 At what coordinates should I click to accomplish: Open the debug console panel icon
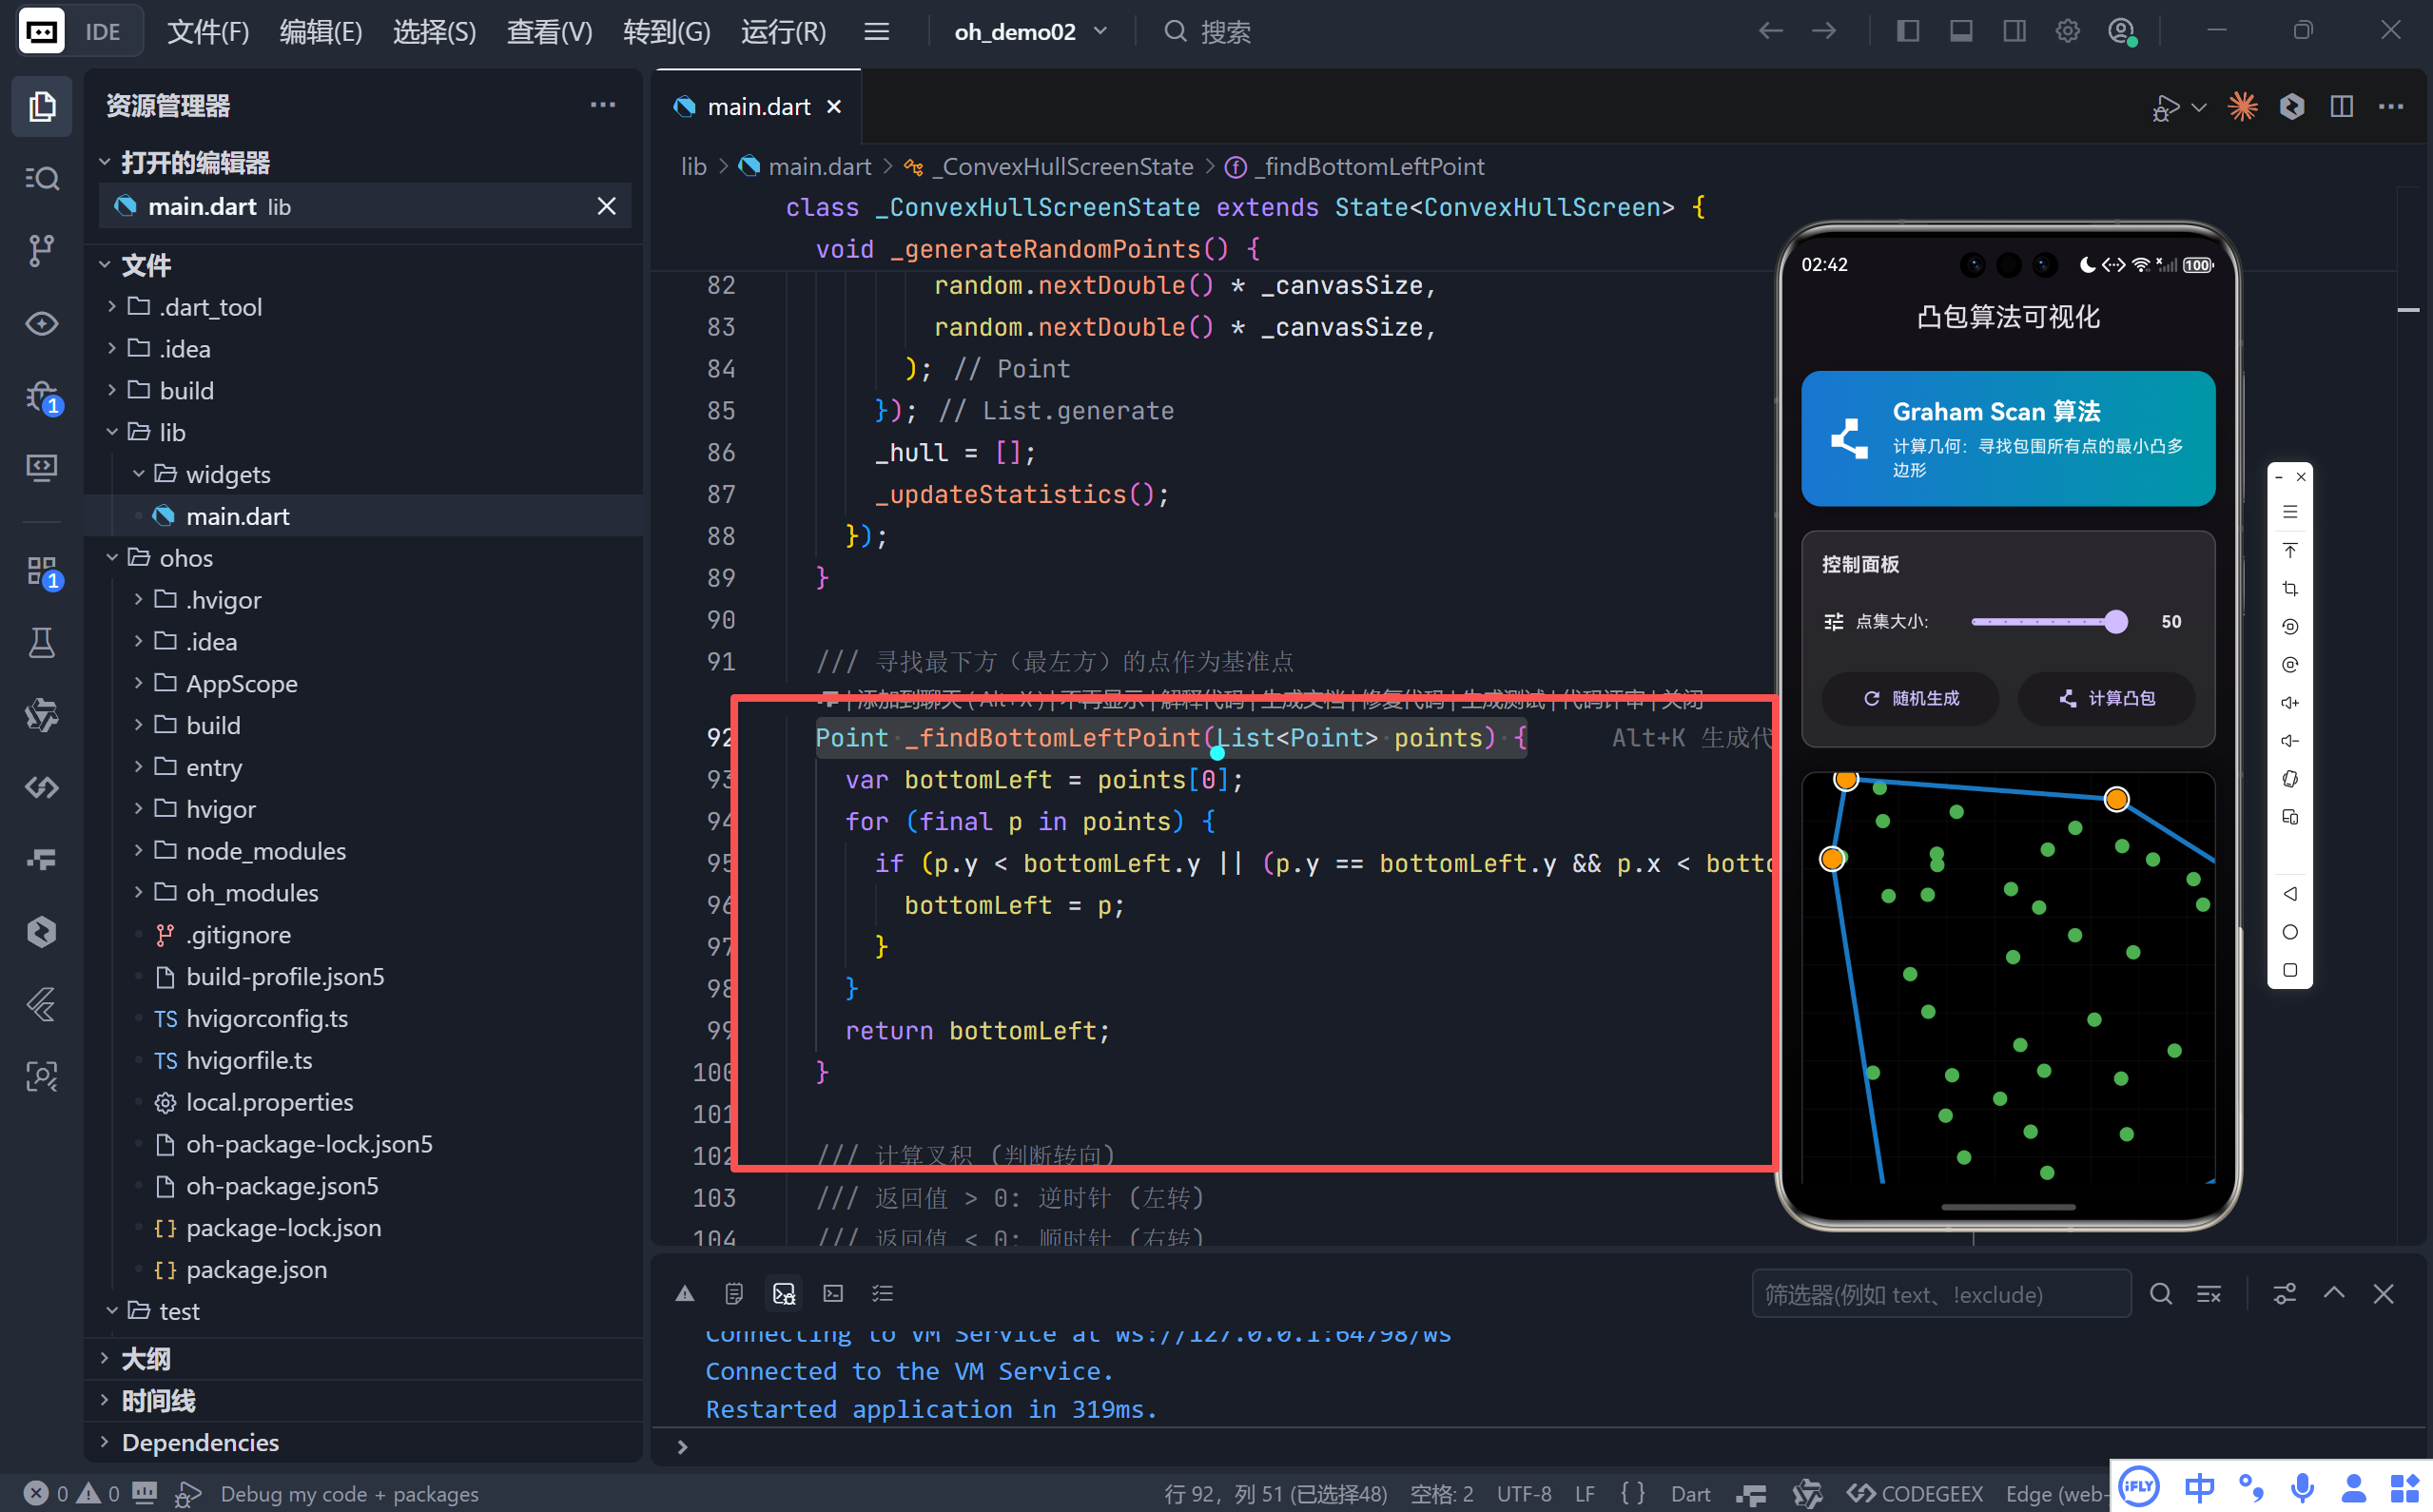pyautogui.click(x=783, y=1293)
